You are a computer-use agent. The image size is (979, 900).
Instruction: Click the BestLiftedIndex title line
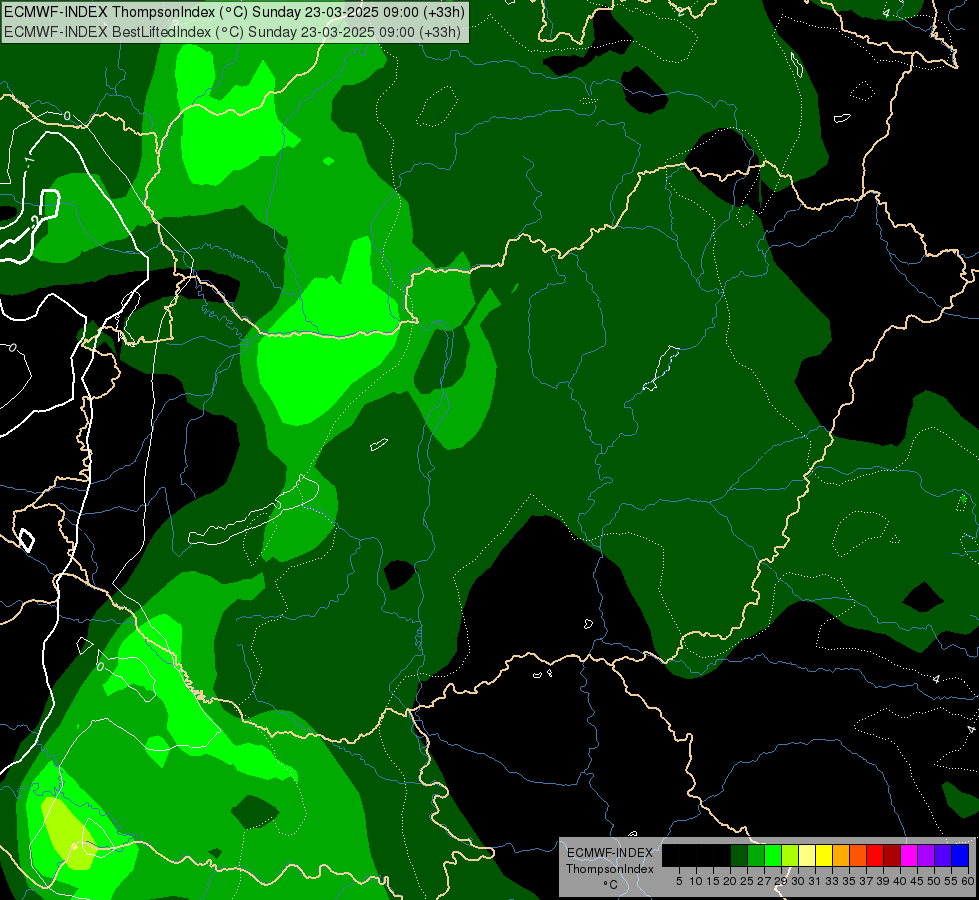[x=232, y=32]
